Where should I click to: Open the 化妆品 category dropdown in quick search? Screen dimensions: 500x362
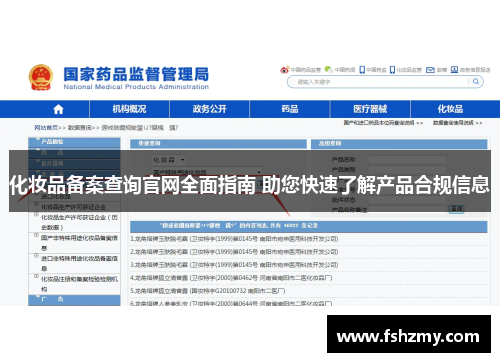(169, 160)
